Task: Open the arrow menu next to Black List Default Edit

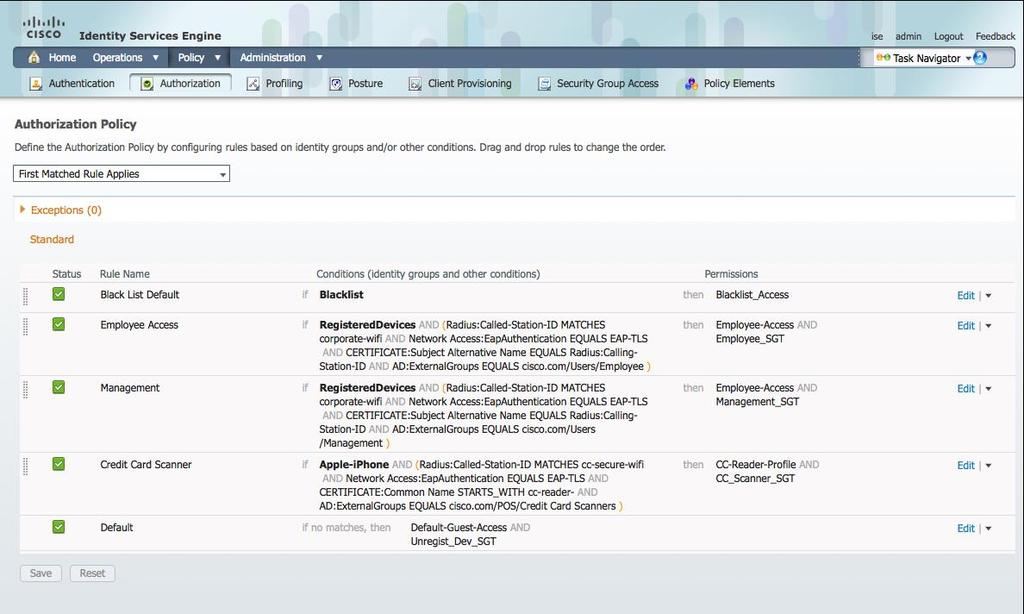Action: (989, 296)
